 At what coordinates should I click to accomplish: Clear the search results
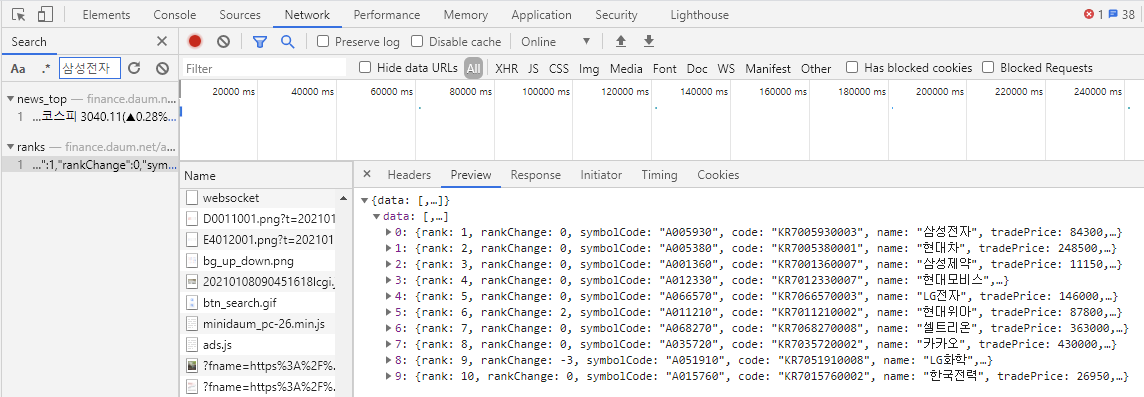(x=163, y=69)
